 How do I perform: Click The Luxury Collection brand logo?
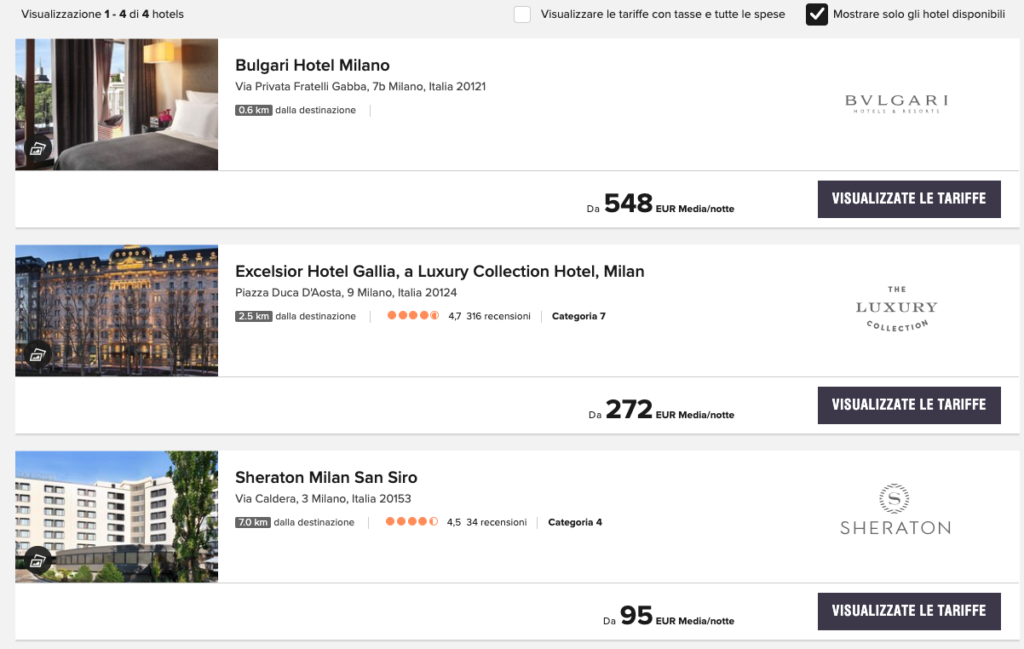(896, 308)
